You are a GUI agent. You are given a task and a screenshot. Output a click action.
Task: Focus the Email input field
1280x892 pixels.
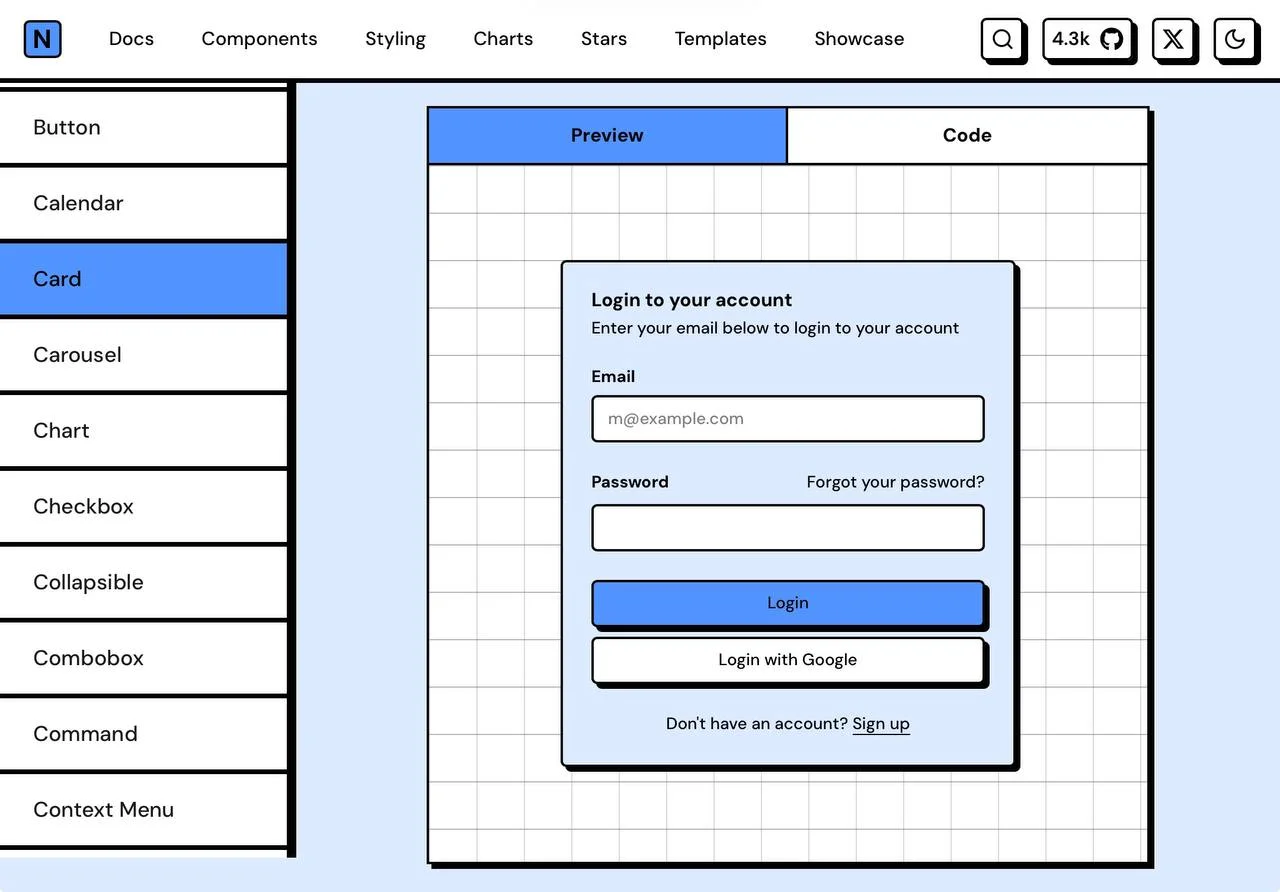click(788, 419)
